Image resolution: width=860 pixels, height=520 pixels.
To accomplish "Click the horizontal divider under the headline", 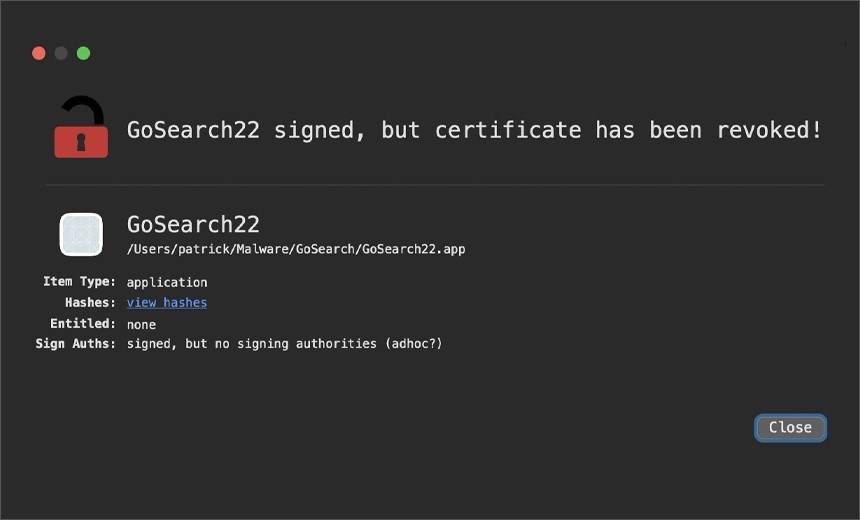I will pyautogui.click(x=435, y=185).
